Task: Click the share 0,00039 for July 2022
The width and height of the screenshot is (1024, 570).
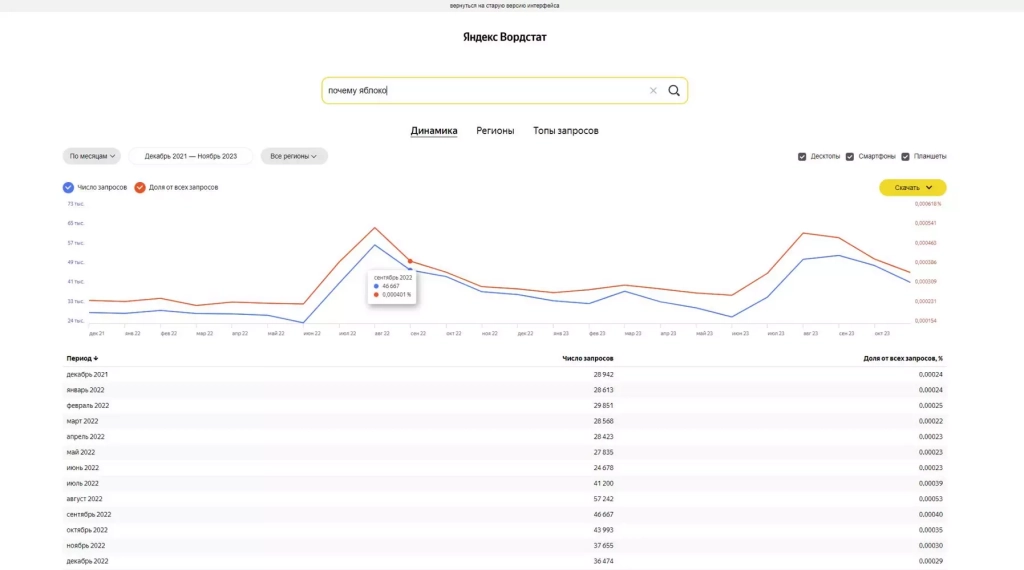Action: tap(931, 484)
